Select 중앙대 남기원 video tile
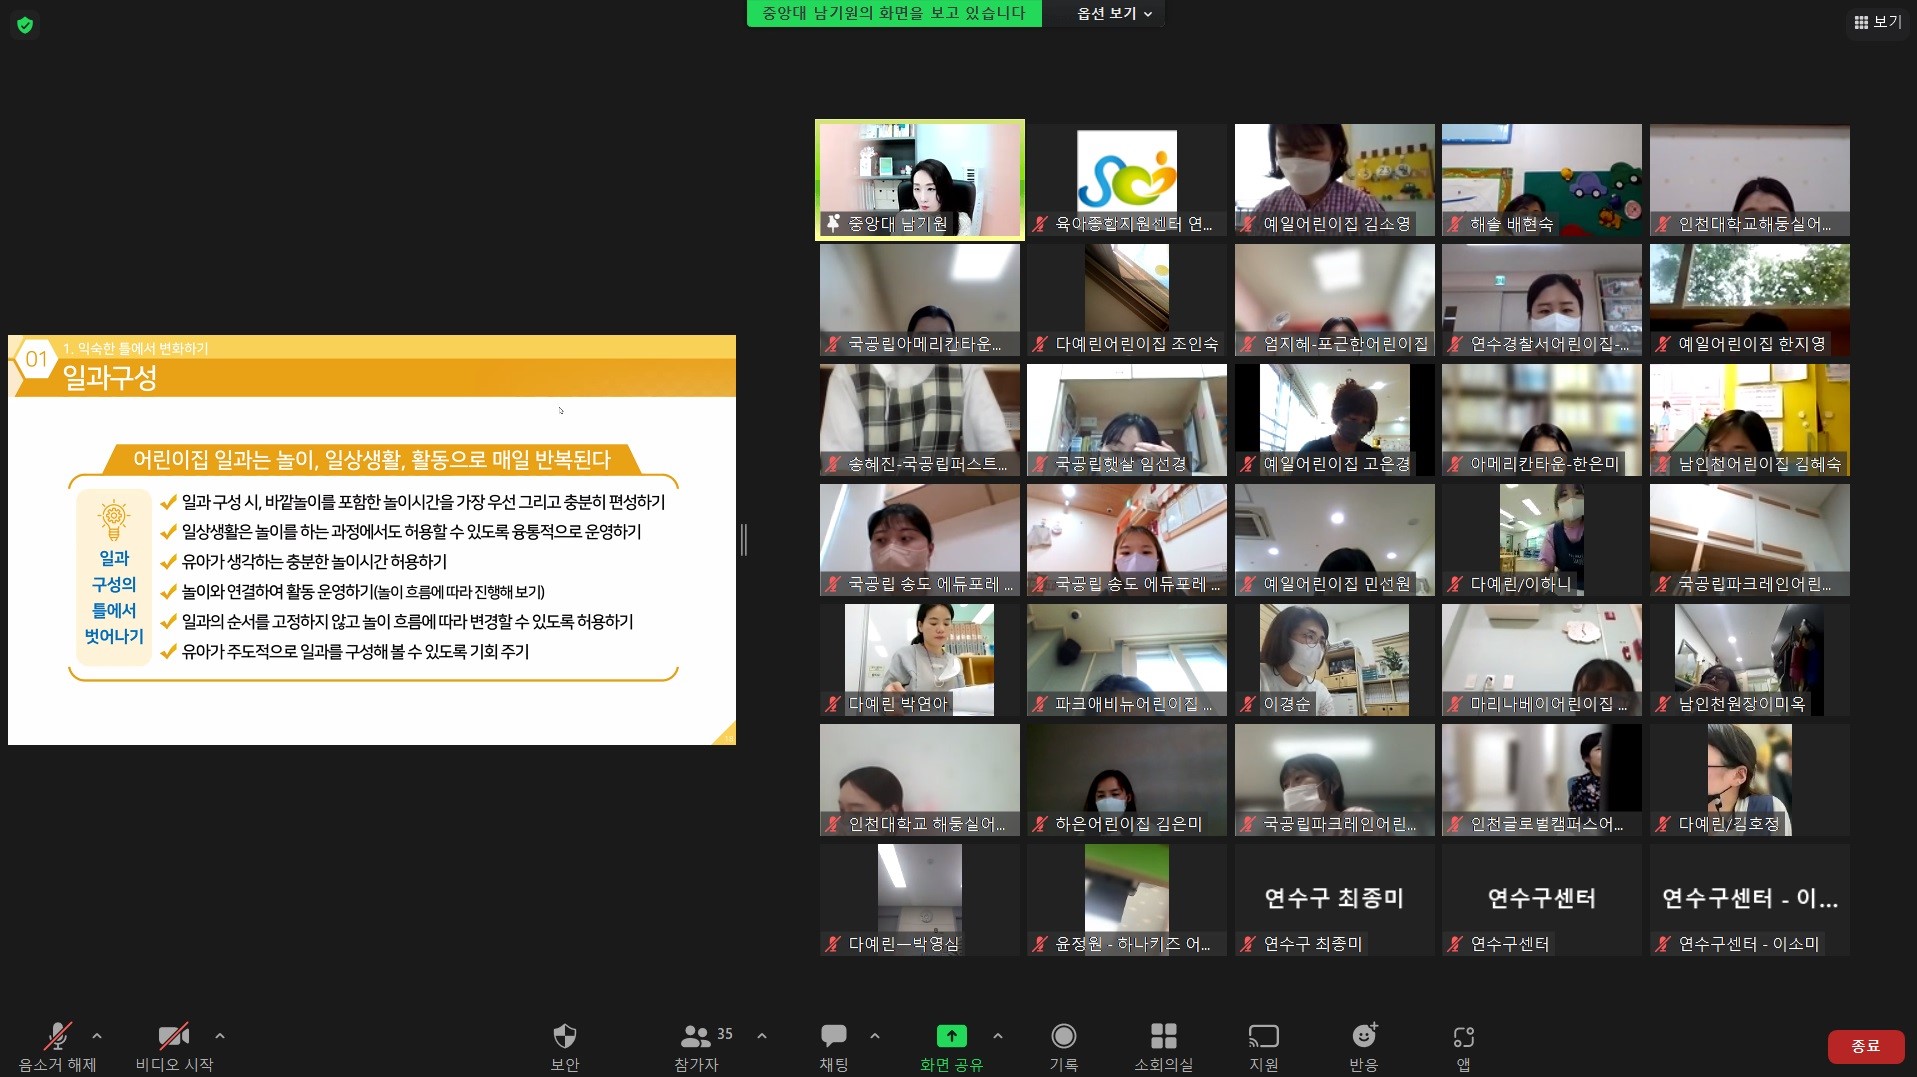 point(920,180)
